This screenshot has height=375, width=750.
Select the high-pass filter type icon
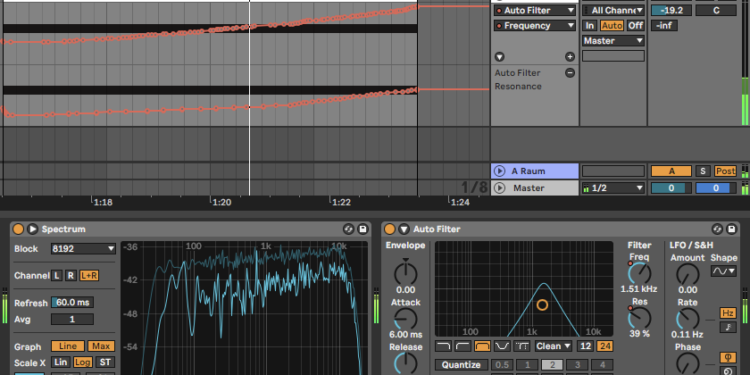click(463, 346)
